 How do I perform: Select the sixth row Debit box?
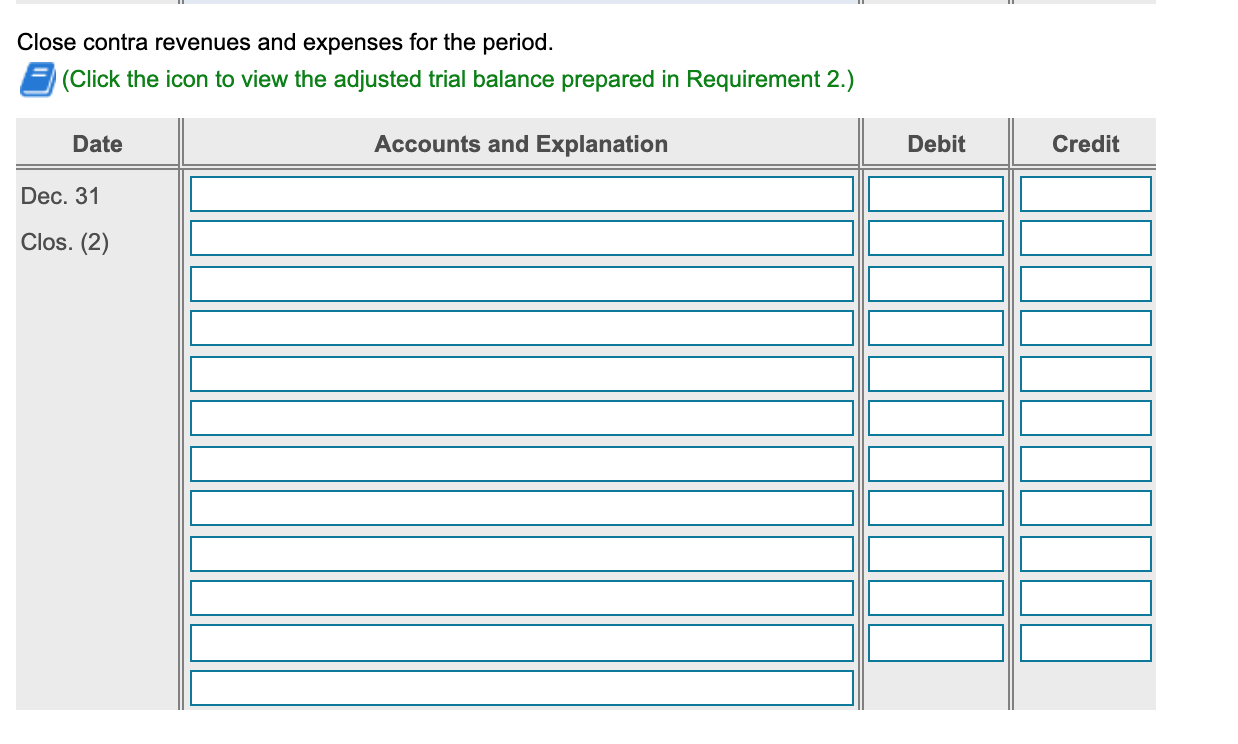[x=936, y=417]
